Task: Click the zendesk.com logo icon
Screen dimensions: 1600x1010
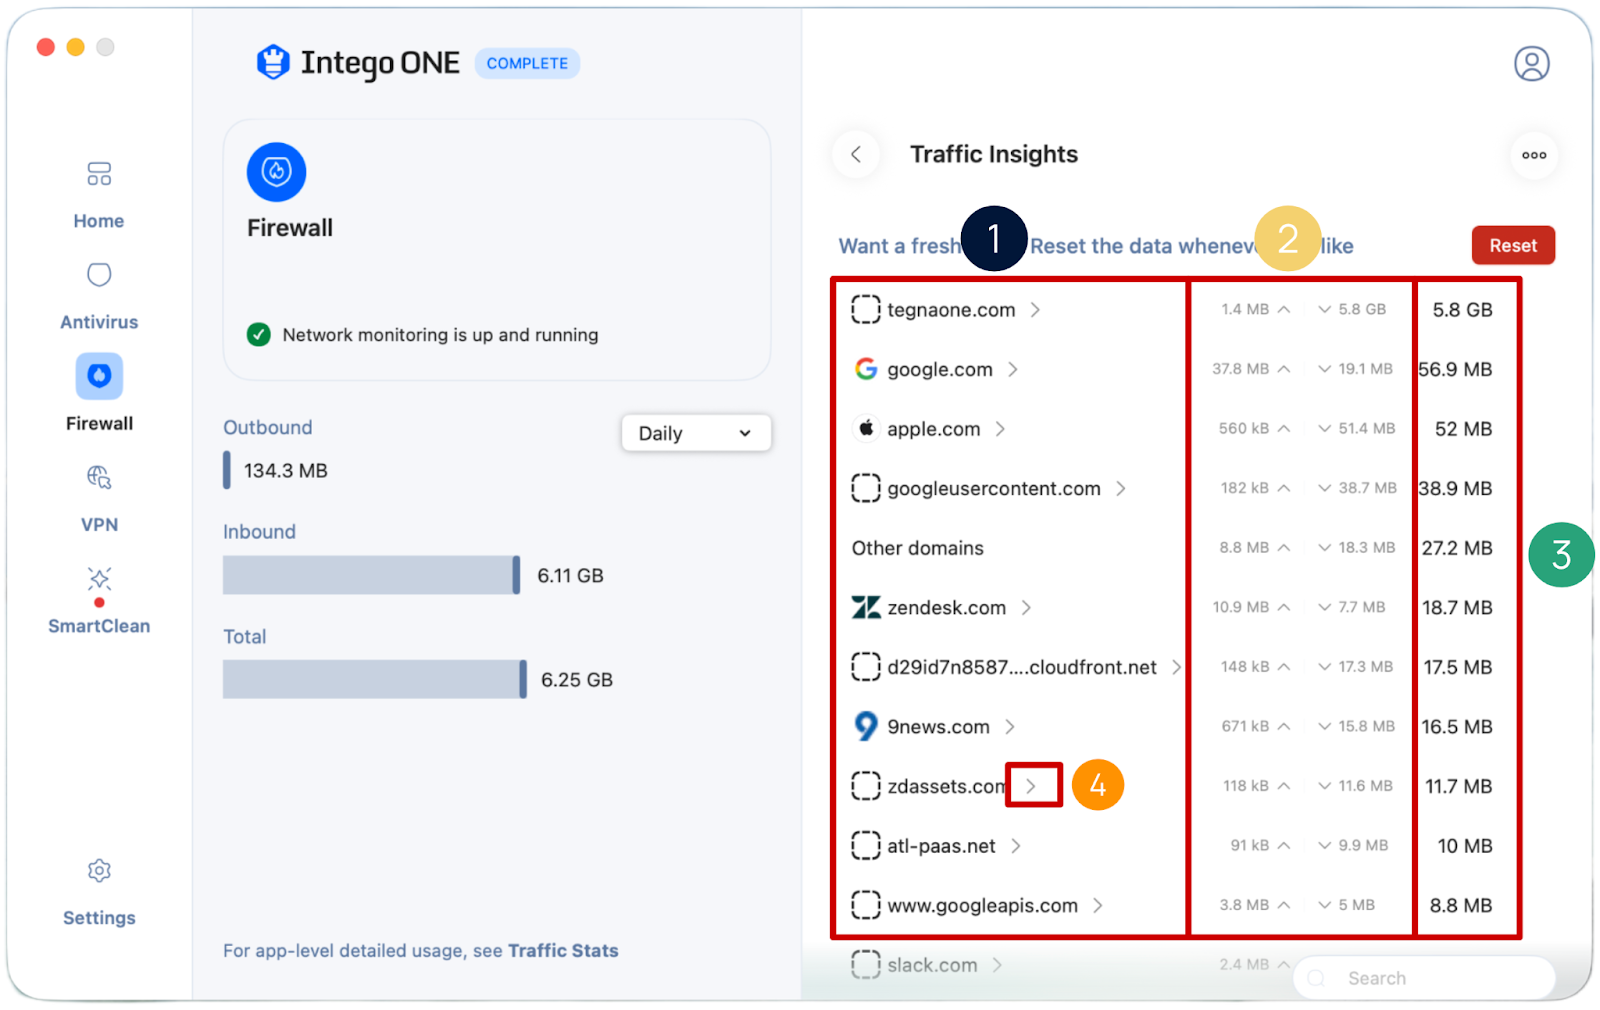Action: pyautogui.click(x=866, y=607)
